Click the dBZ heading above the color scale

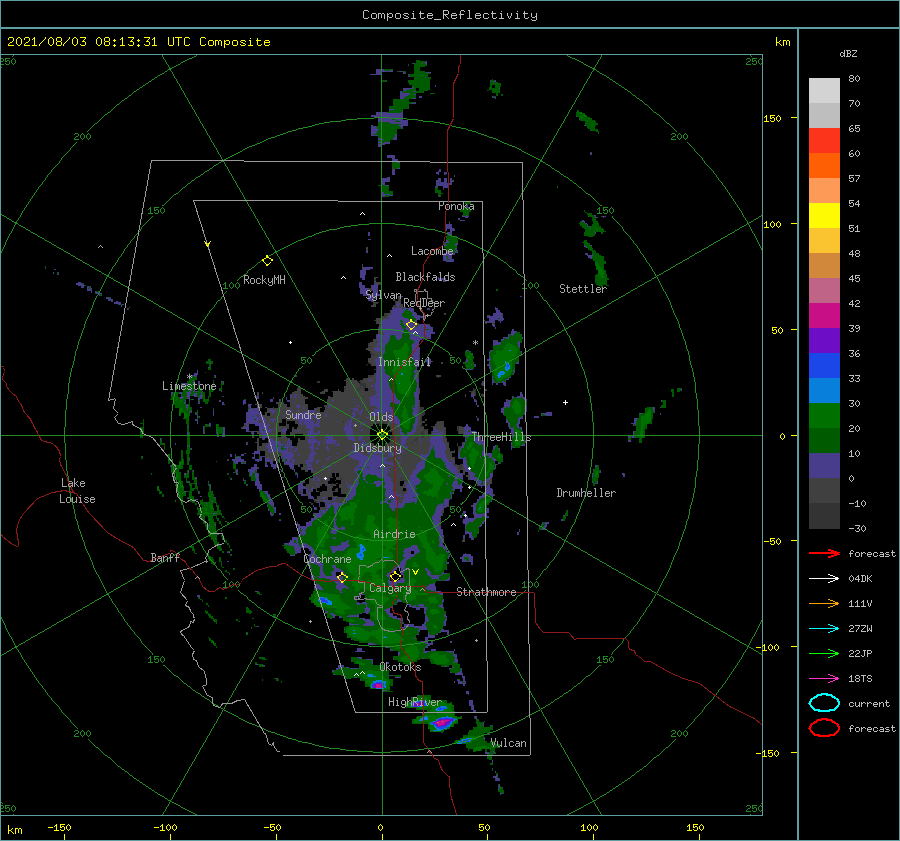point(848,53)
